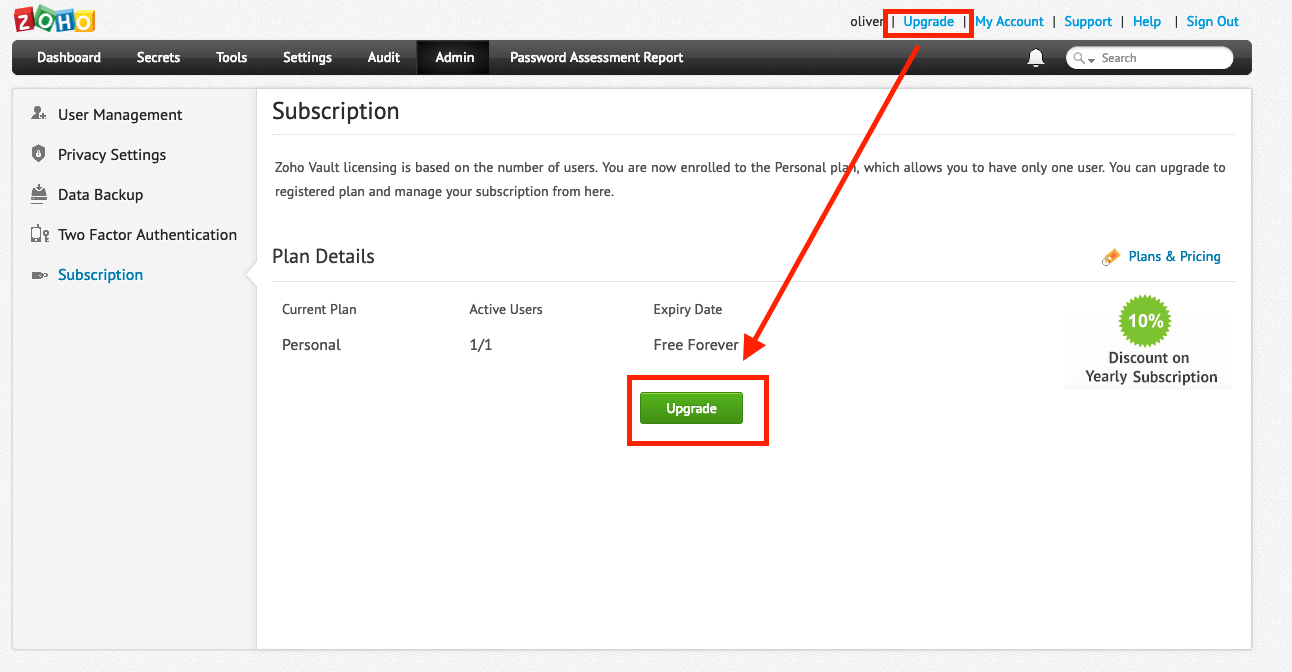Click the Expiry Date column header
1292x672 pixels.
point(688,309)
